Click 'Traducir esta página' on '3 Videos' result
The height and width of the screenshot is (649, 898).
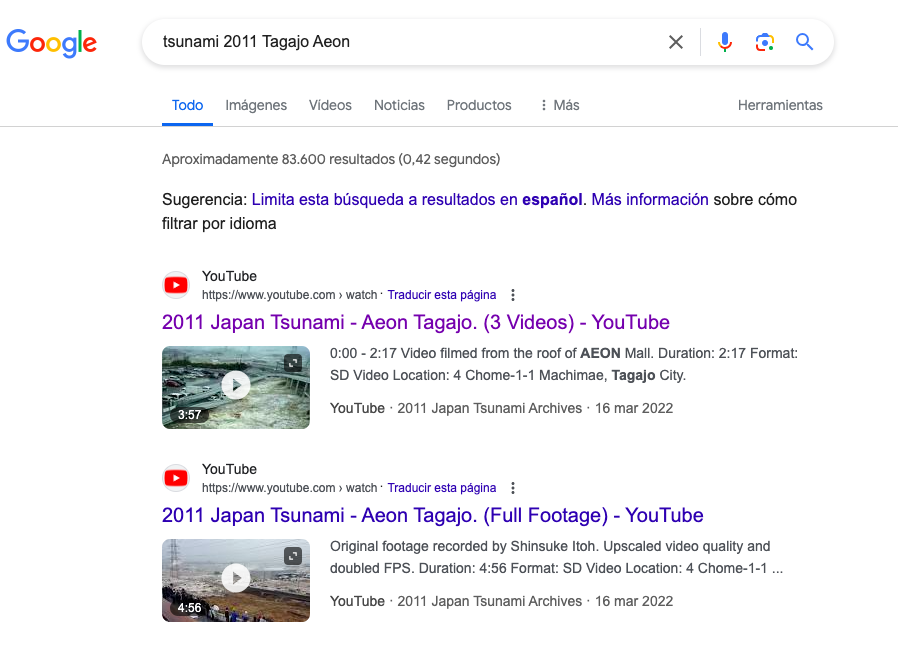[442, 295]
